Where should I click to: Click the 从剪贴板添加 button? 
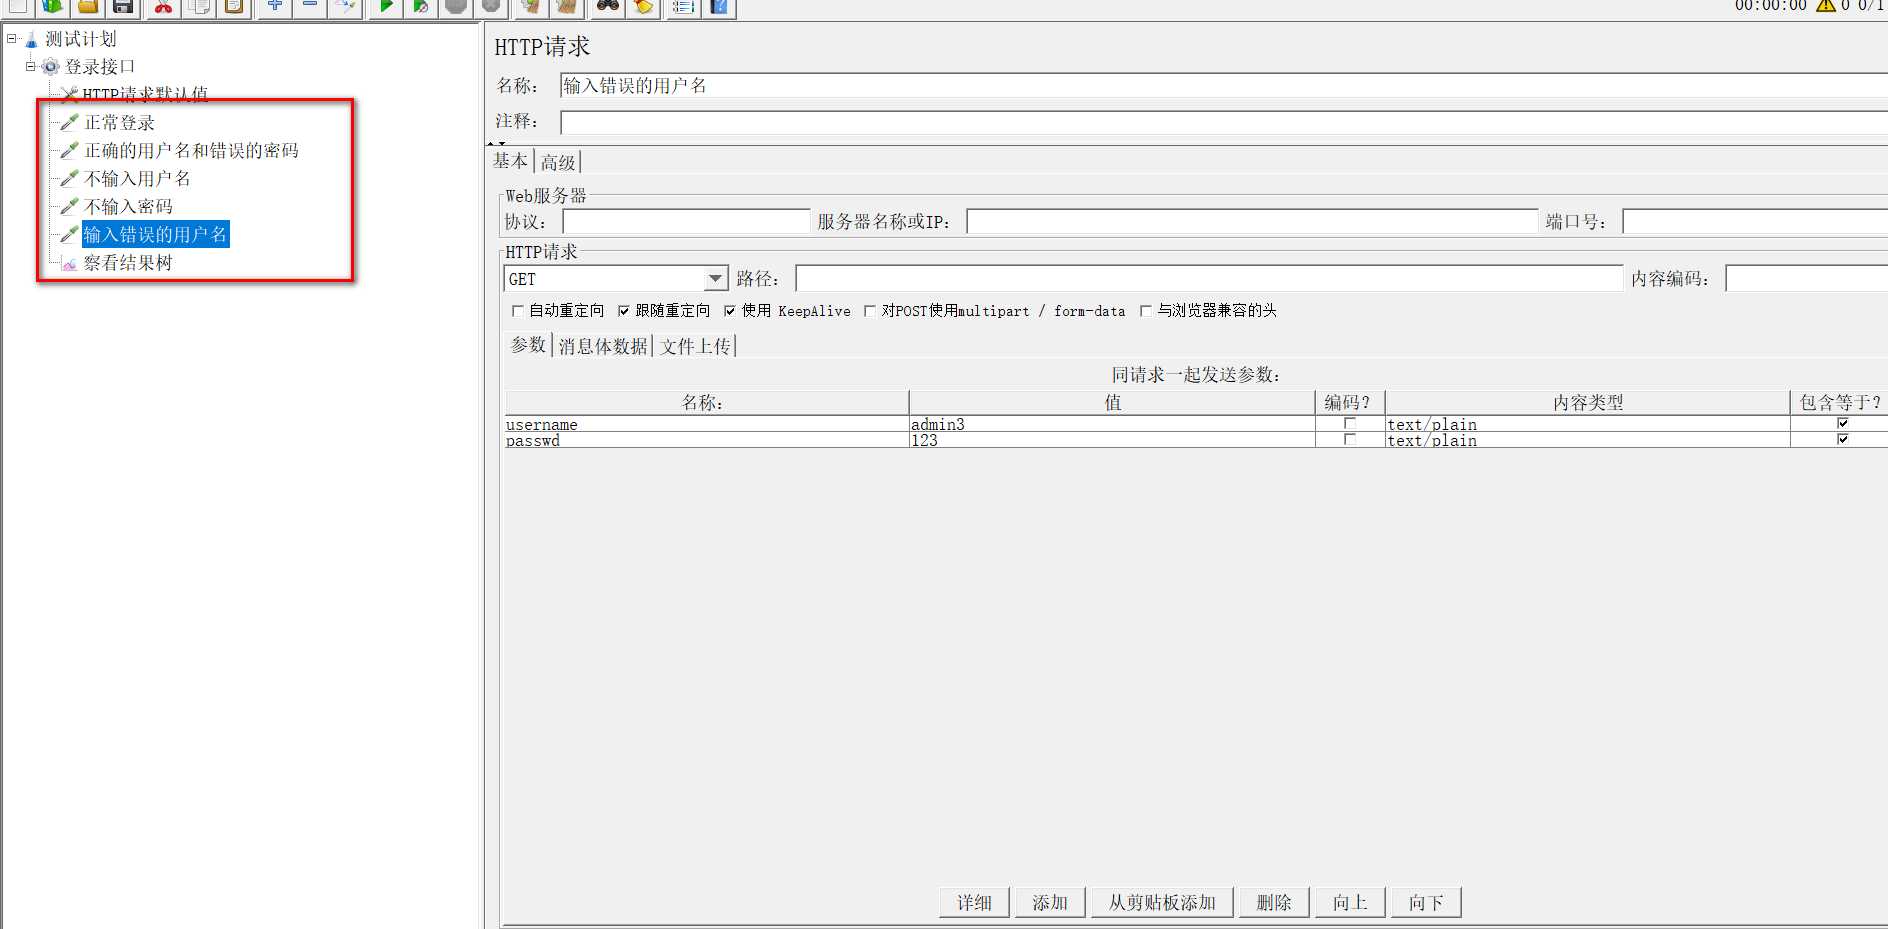pos(1162,903)
